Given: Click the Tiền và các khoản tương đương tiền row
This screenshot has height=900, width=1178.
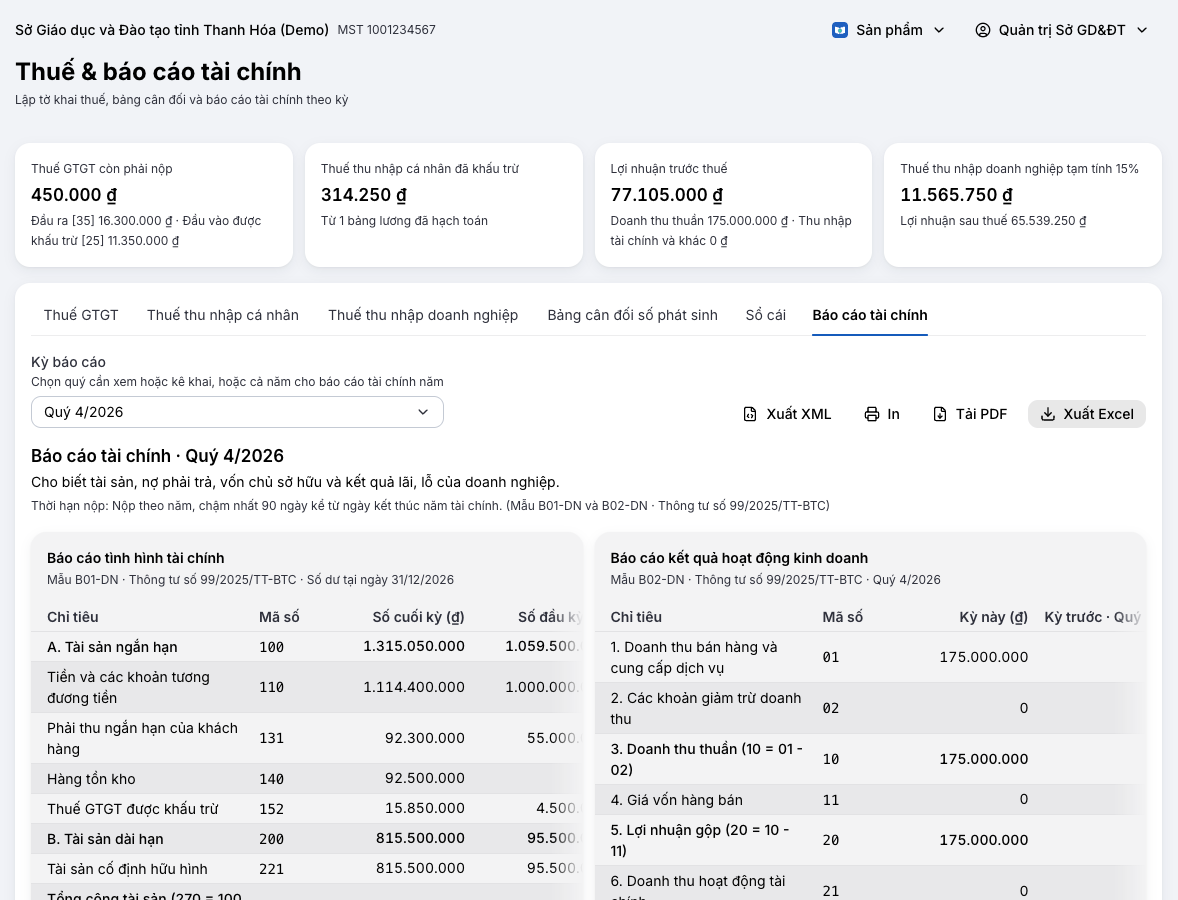Looking at the screenshot, I should point(307,687).
